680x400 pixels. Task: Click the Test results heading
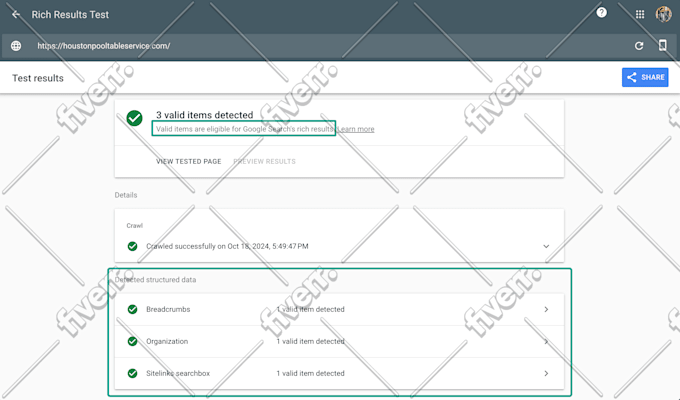(x=38, y=78)
